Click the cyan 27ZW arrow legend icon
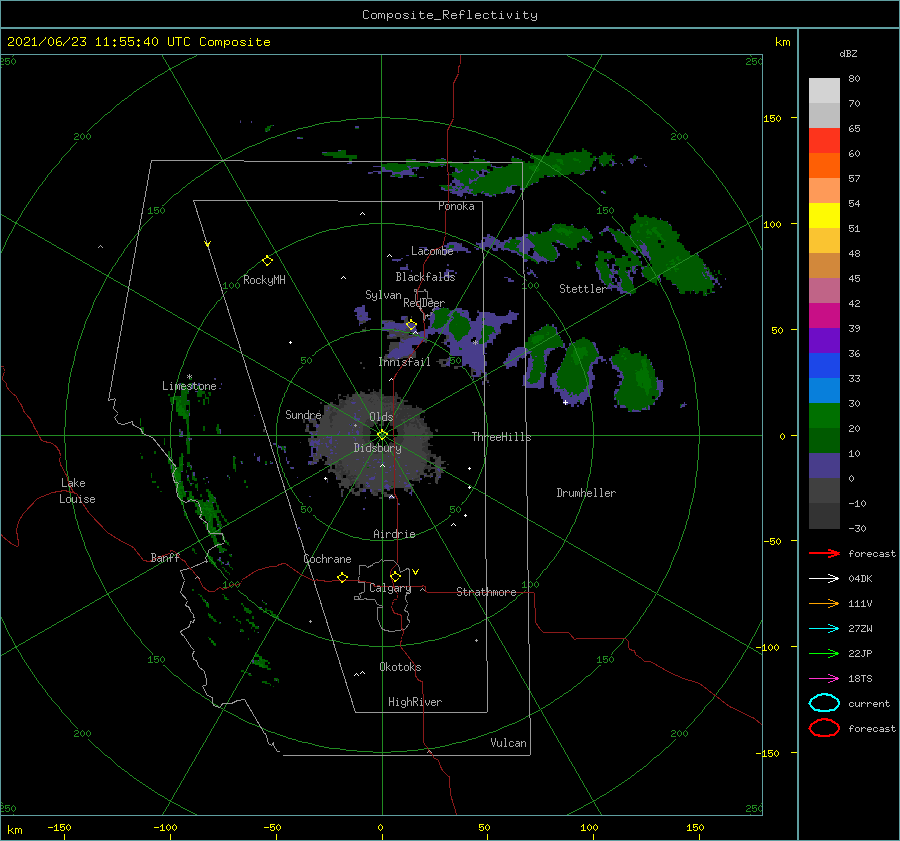900x841 pixels. coord(824,629)
